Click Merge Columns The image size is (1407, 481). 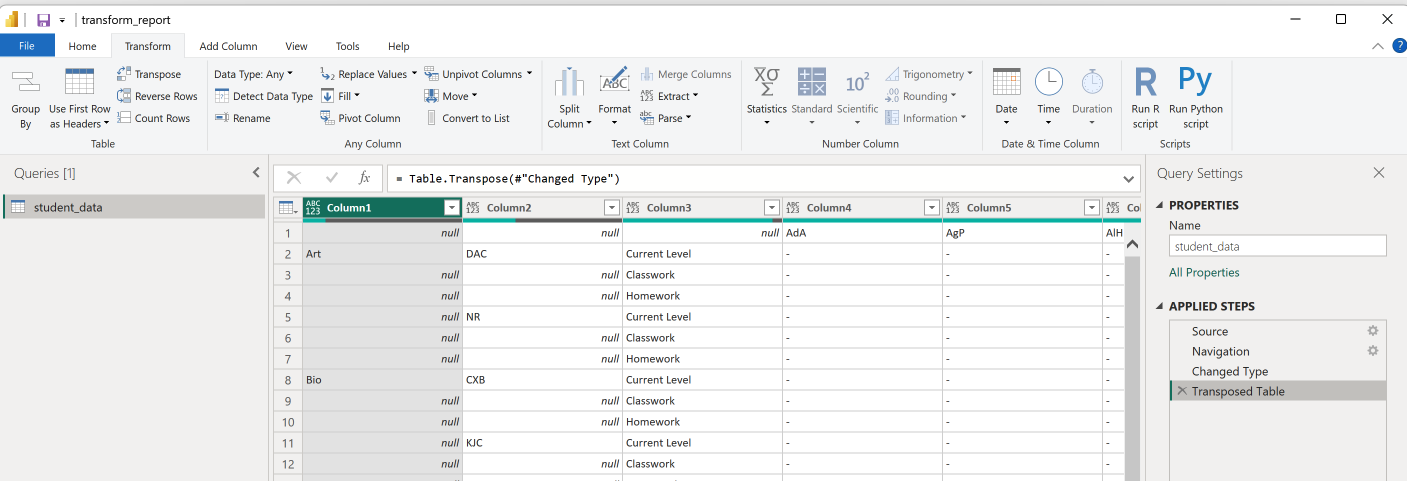685,74
